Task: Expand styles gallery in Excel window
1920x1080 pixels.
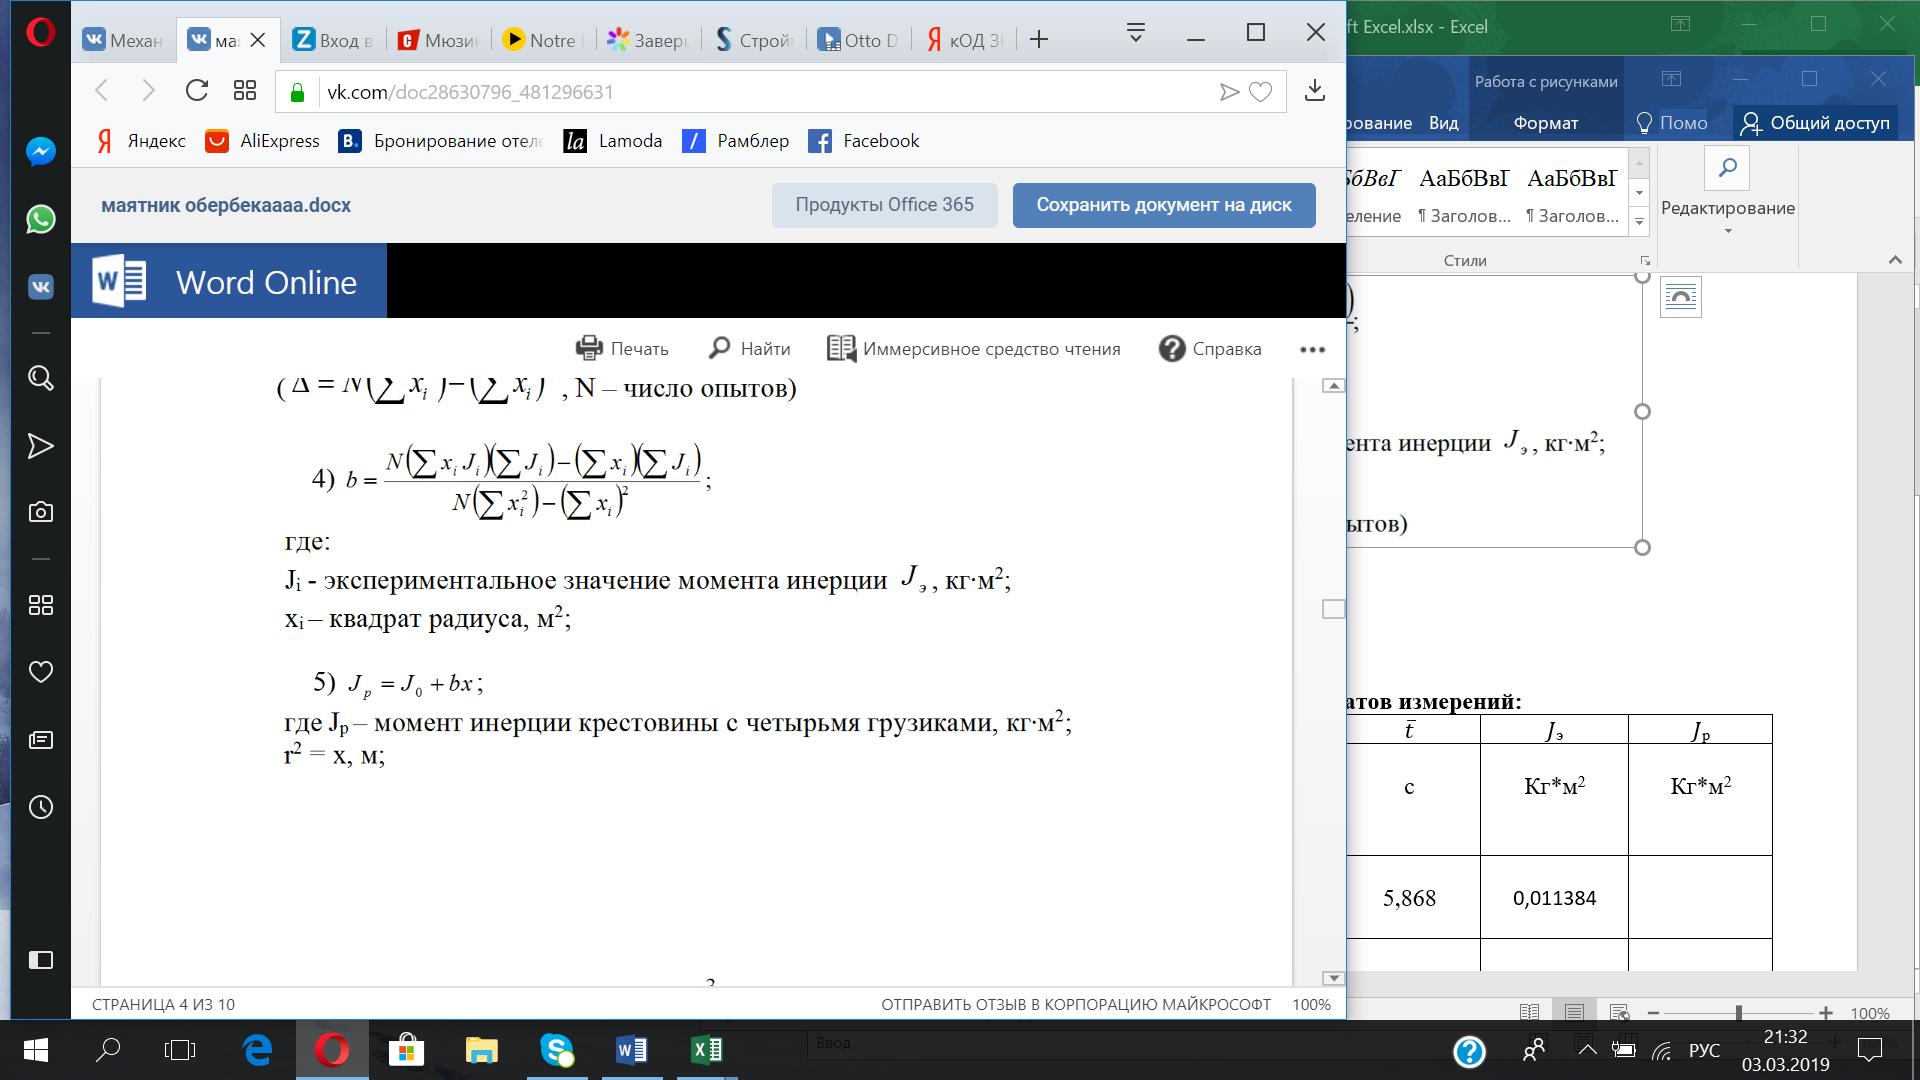Action: pos(1639,222)
